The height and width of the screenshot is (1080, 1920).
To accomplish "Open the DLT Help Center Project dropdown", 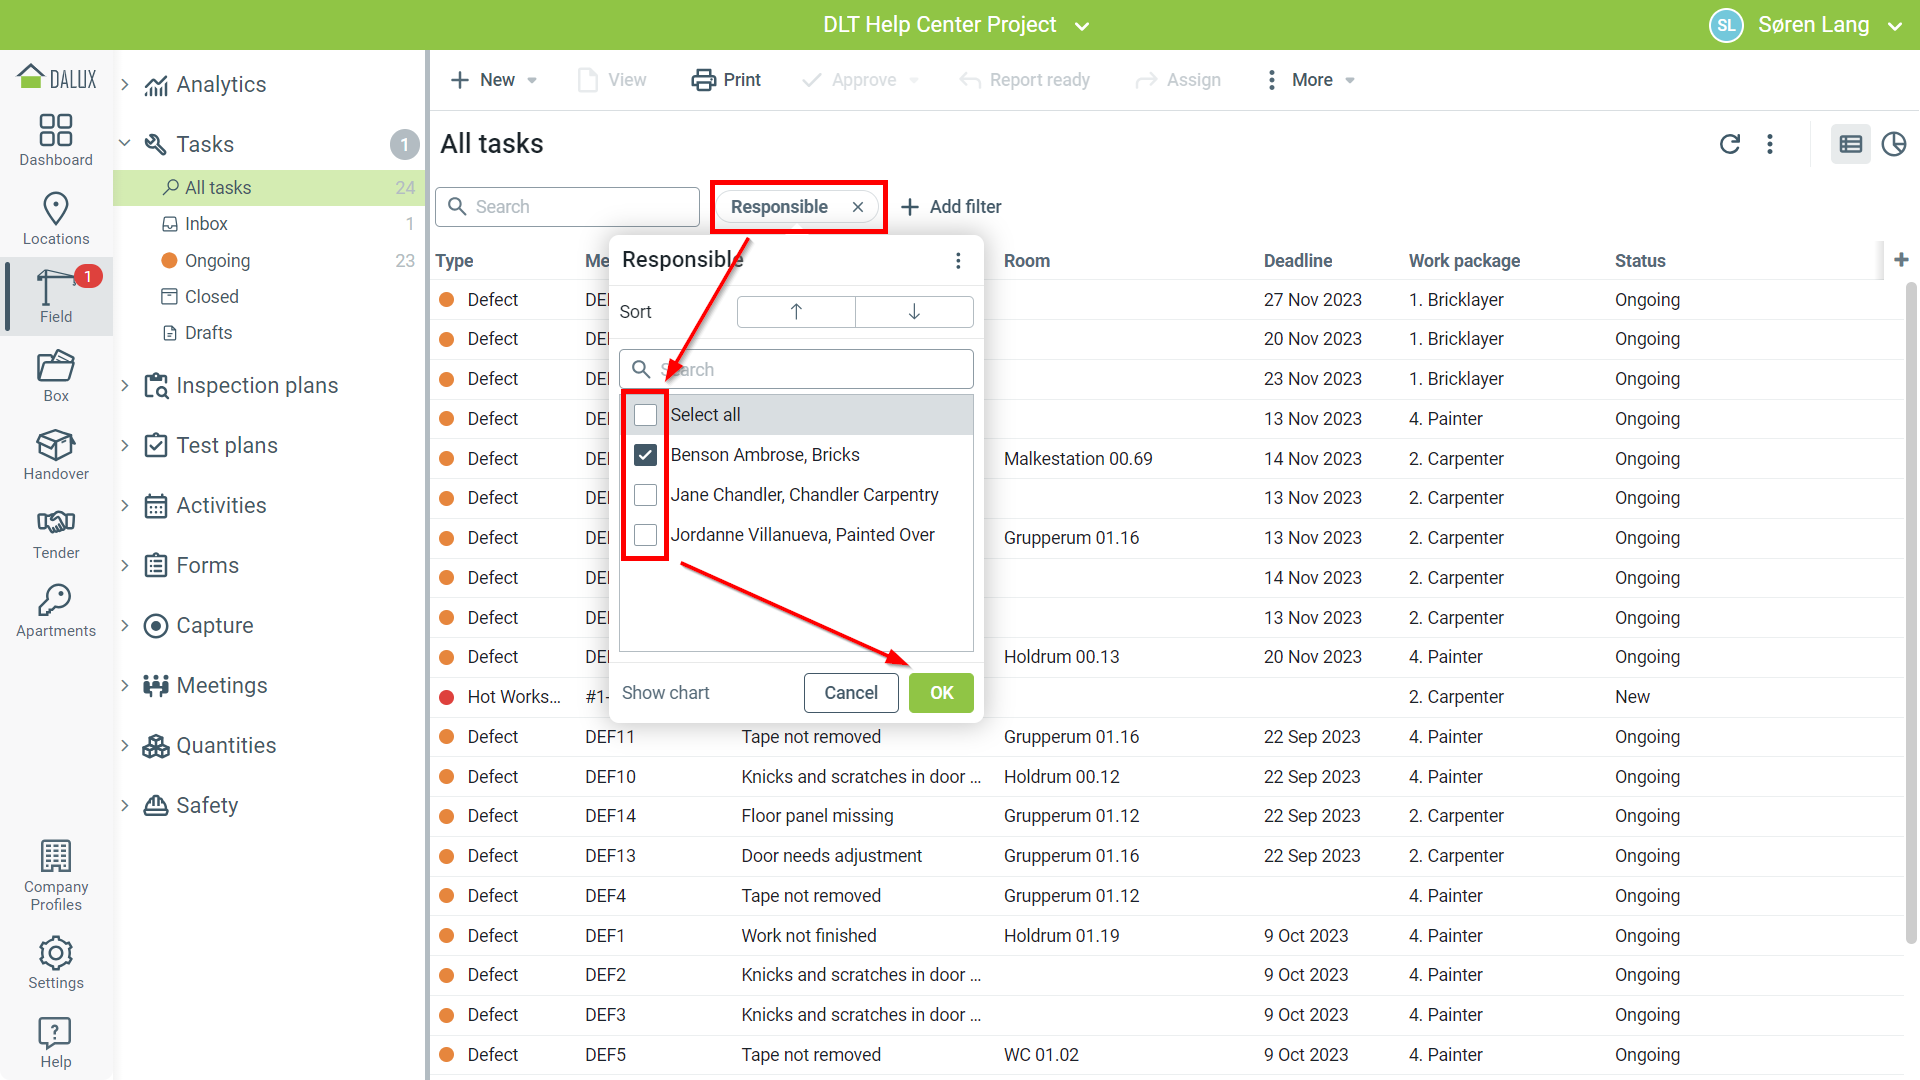I will tap(1082, 26).
